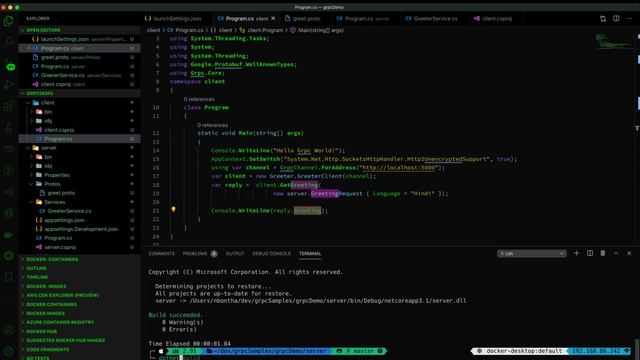Follow the http://localhost:5000 link in code
The height and width of the screenshot is (360, 640).
coord(400,168)
